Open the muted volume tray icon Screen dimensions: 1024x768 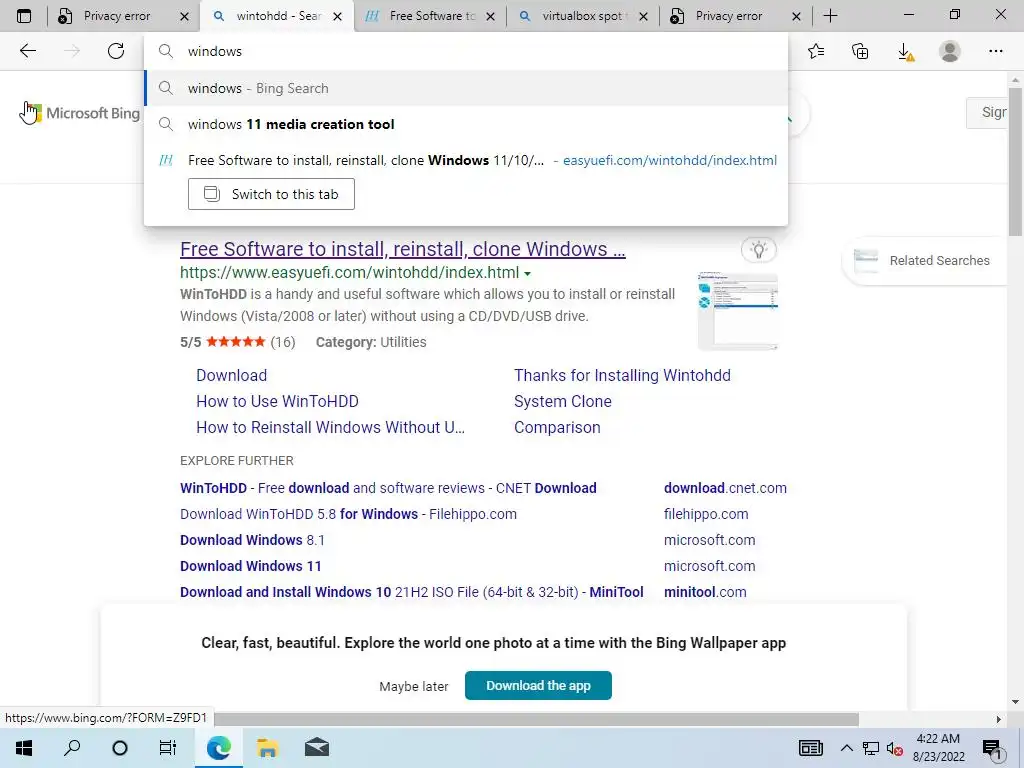click(x=894, y=748)
